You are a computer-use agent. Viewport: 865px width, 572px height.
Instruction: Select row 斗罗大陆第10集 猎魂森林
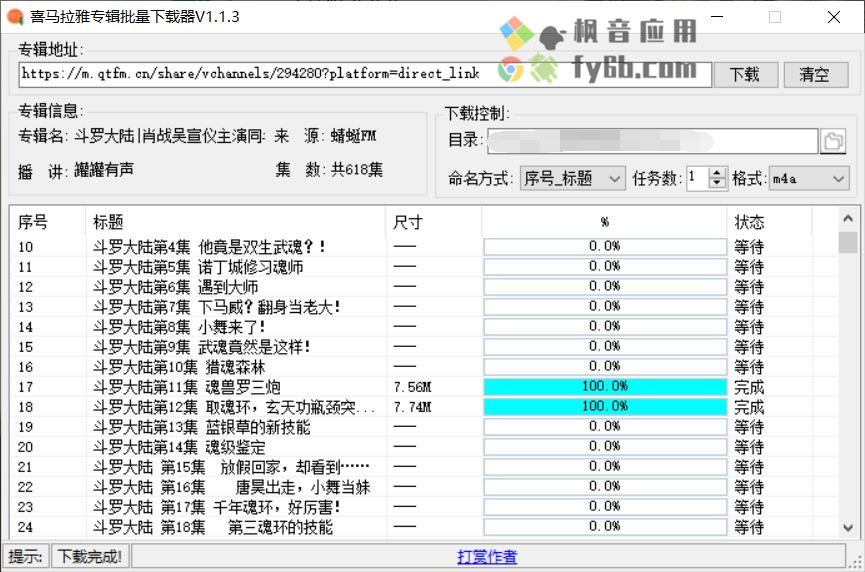point(424,367)
